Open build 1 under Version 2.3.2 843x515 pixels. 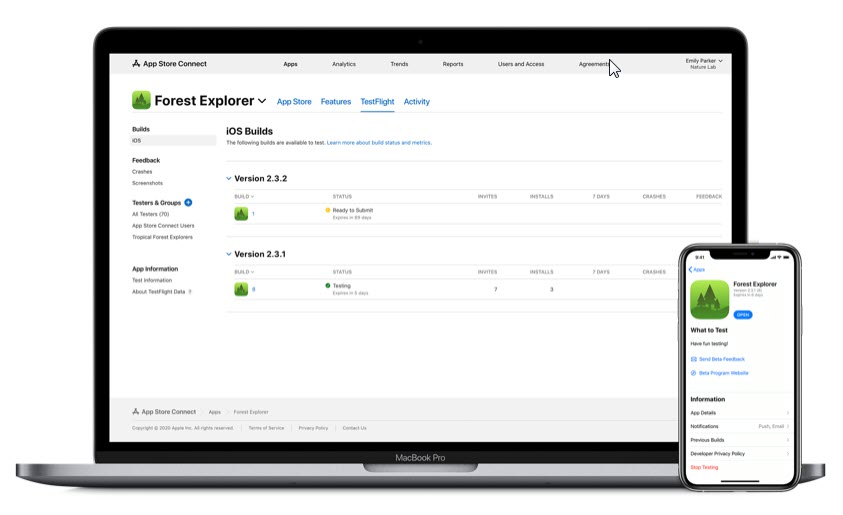tap(253, 214)
